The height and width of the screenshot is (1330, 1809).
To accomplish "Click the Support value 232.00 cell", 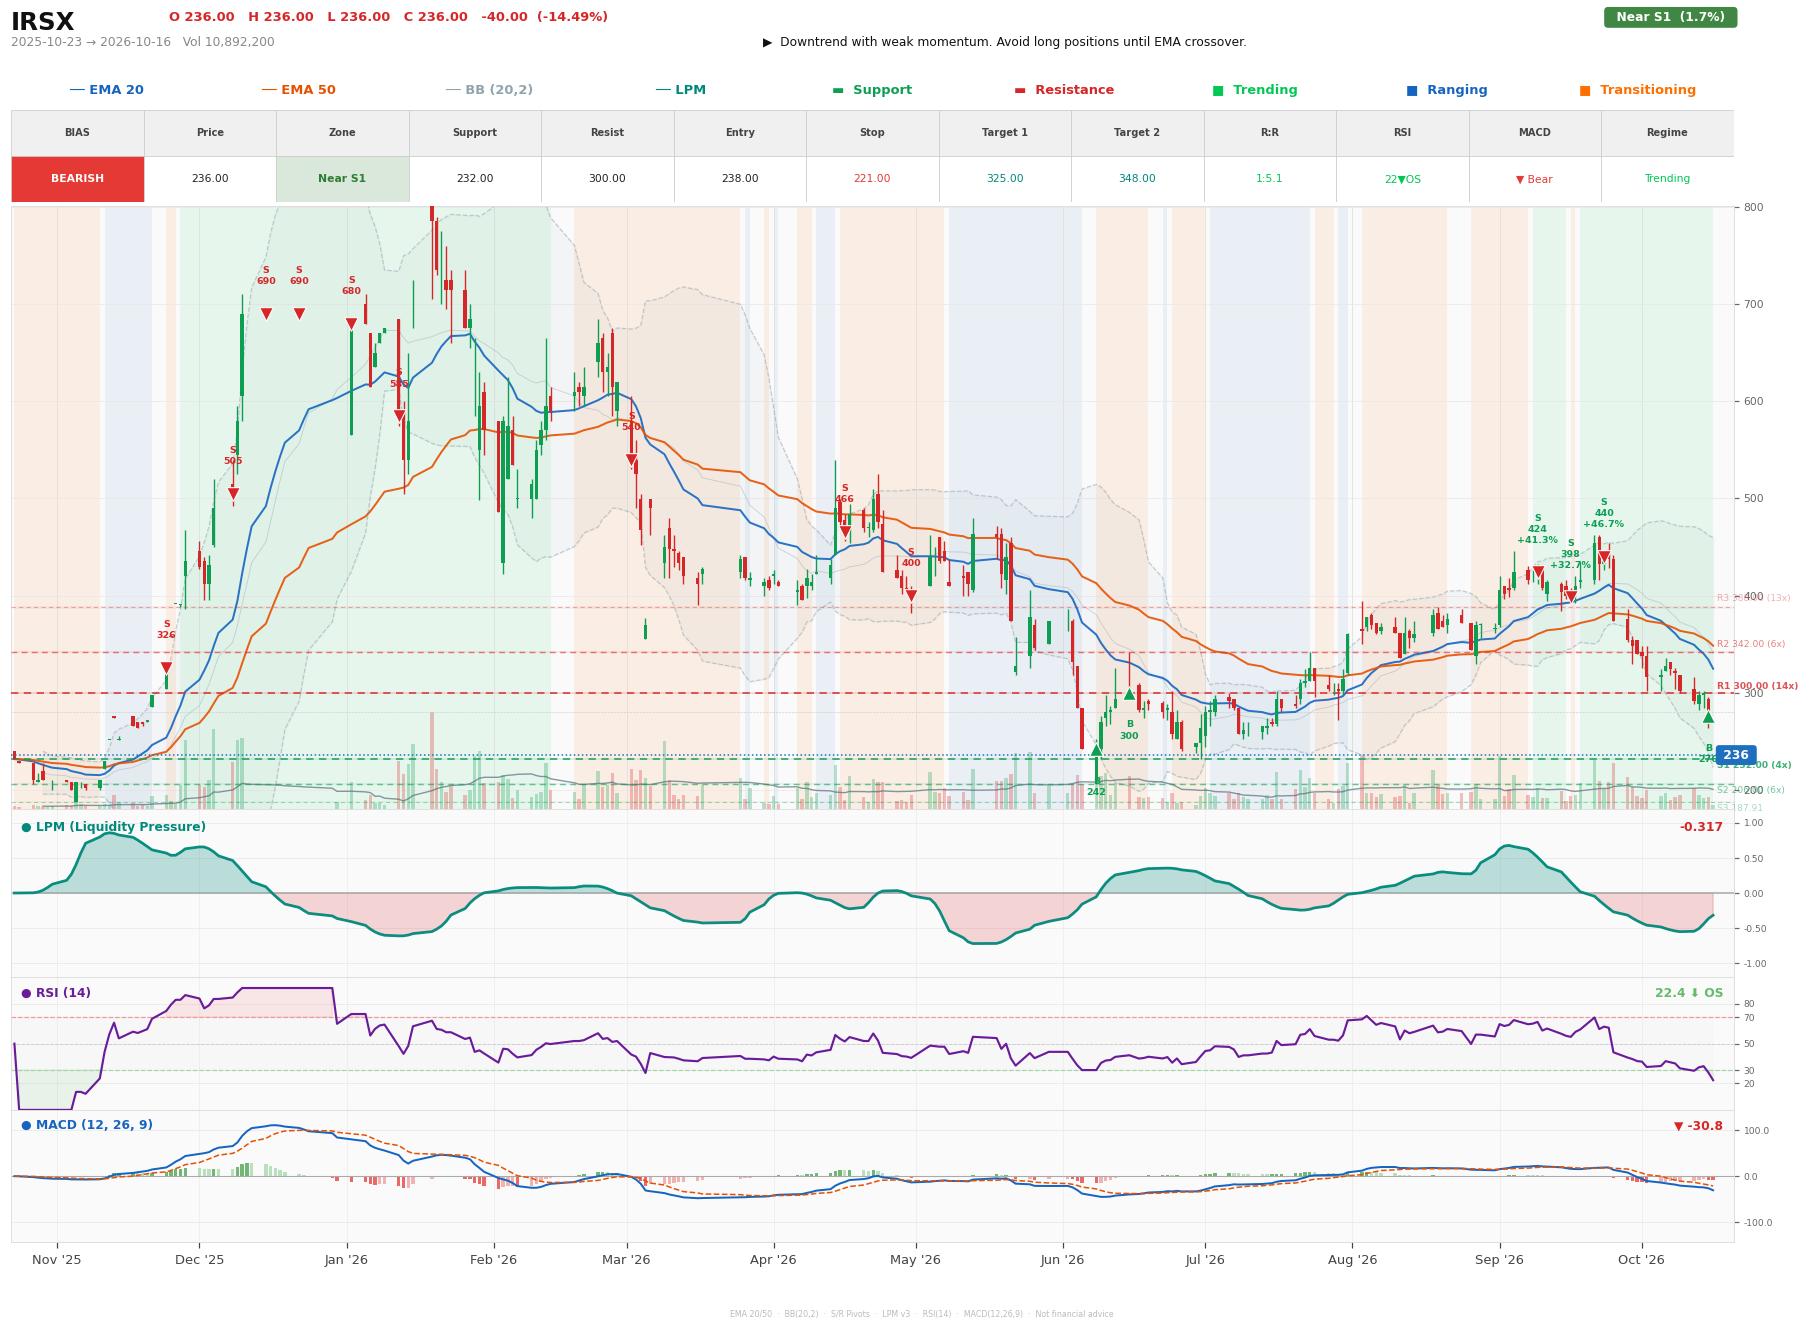I will 474,179.
